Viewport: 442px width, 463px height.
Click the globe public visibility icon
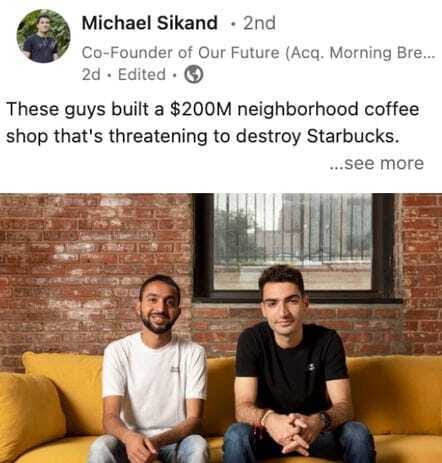point(194,74)
